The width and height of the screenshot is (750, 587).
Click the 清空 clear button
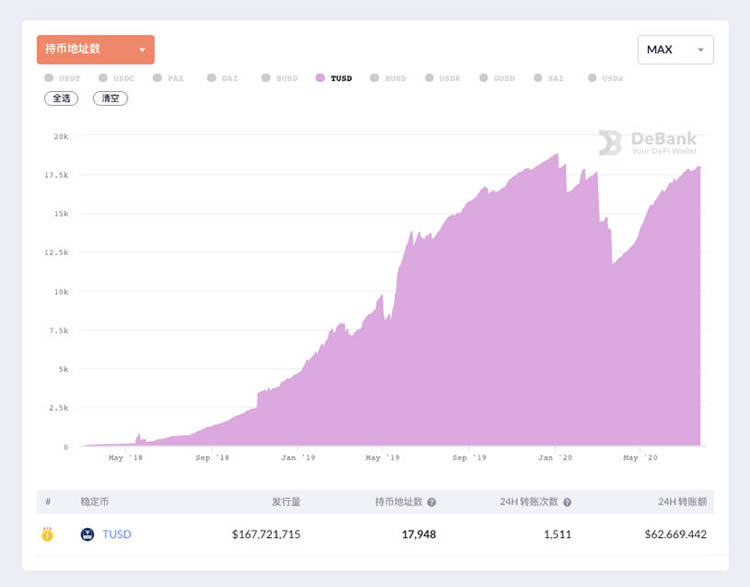pos(110,99)
